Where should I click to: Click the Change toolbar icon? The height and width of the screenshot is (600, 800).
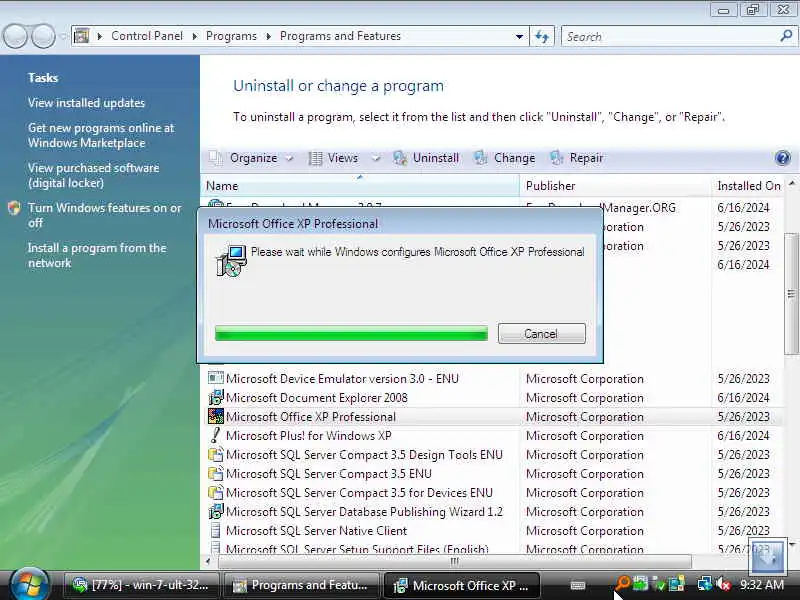click(481, 158)
